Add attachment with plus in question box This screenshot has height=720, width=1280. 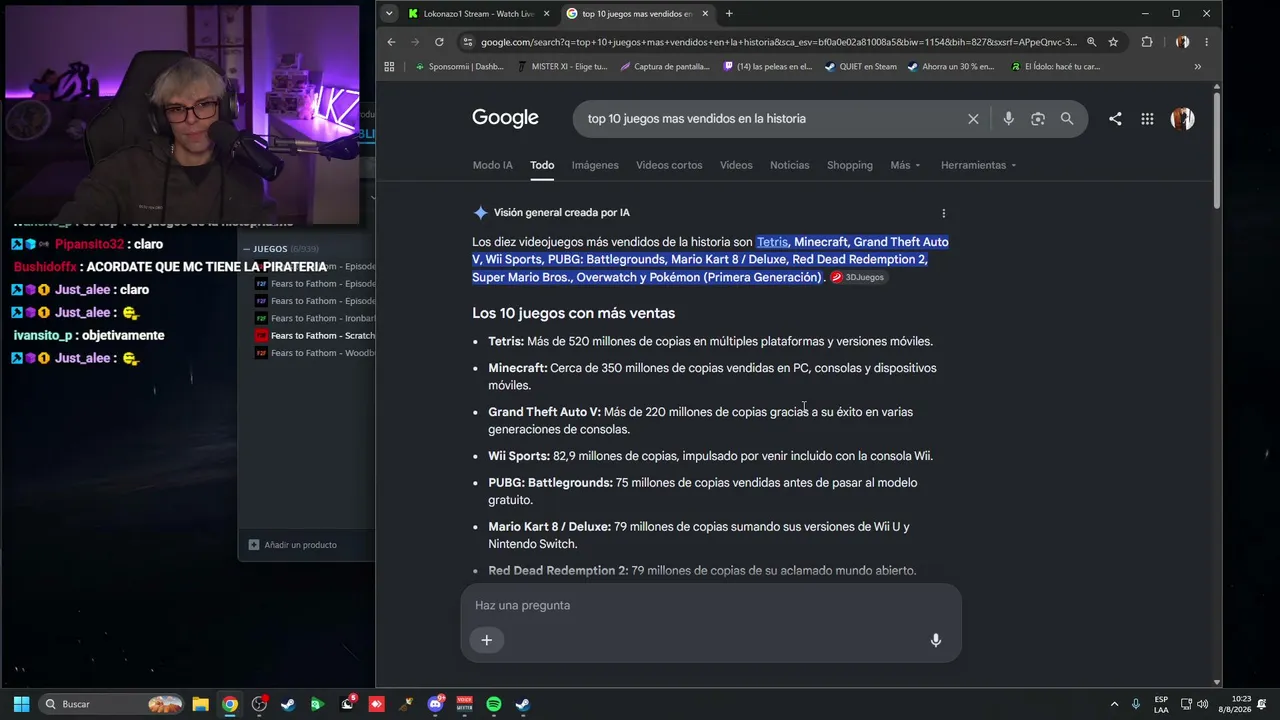[487, 640]
